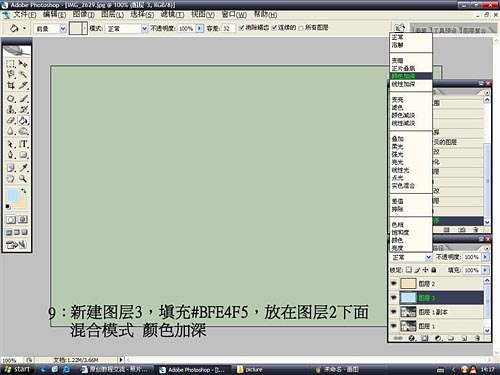
Task: Open the 文件(F) menu
Action: point(25,15)
